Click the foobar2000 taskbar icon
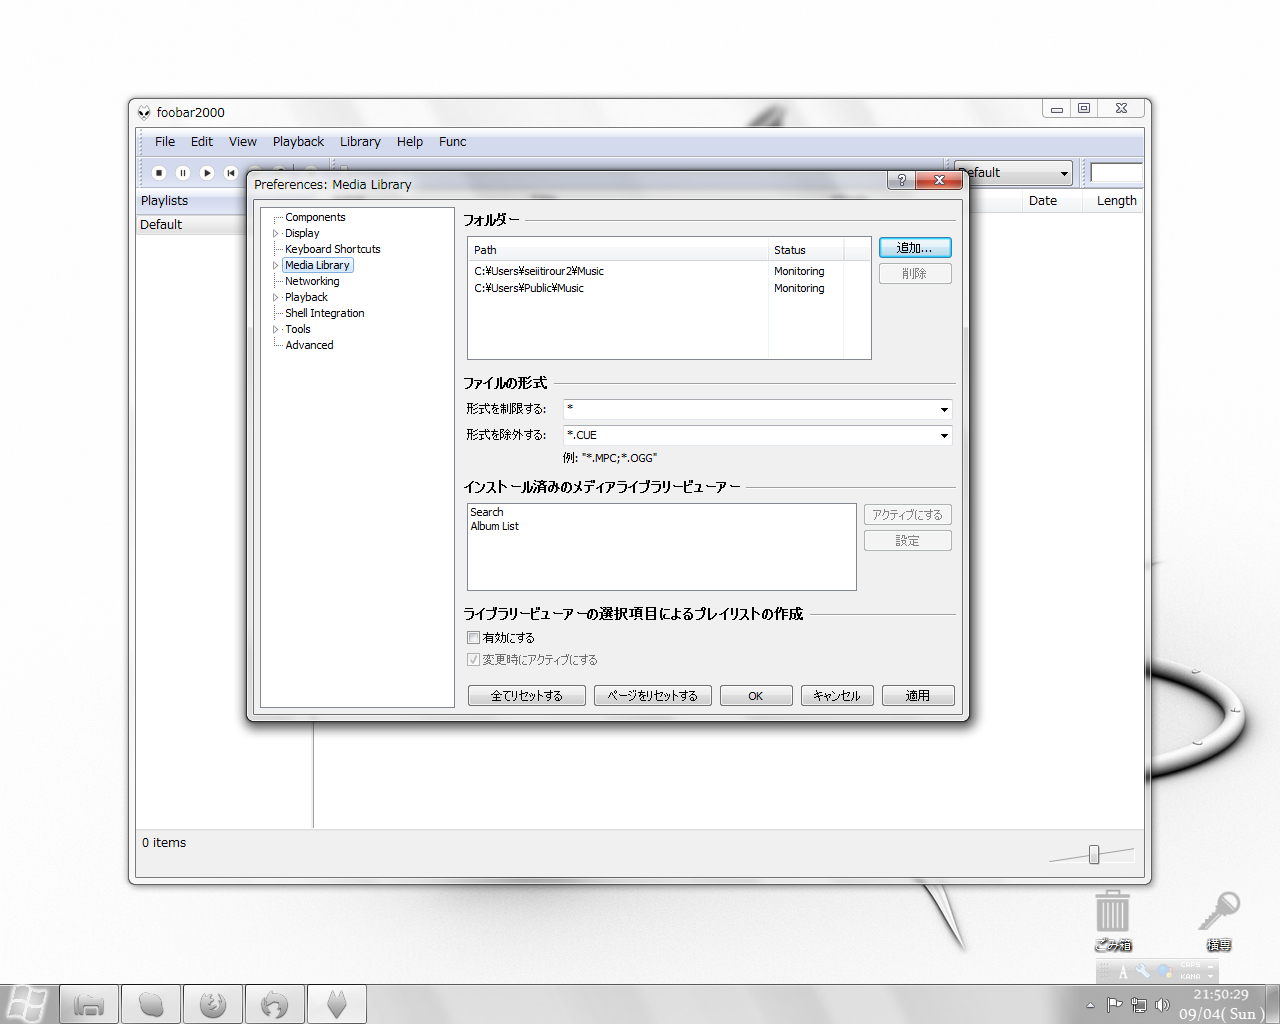Viewport: 1280px width, 1024px height. click(x=337, y=1004)
